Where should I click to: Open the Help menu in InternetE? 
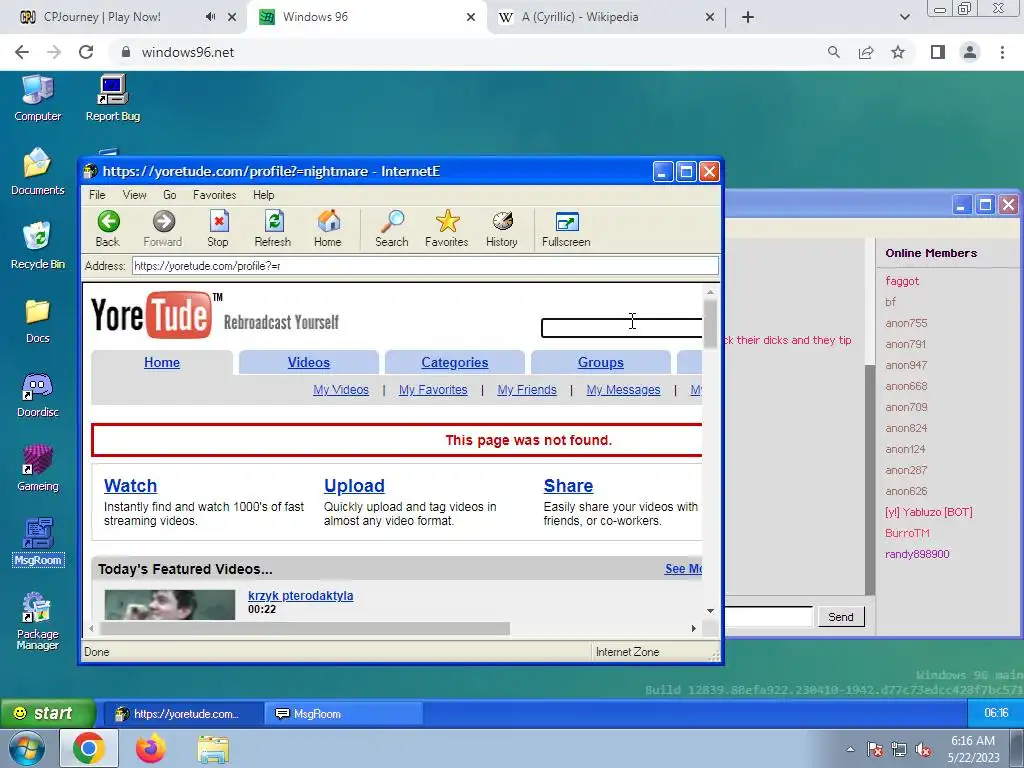[x=264, y=195]
